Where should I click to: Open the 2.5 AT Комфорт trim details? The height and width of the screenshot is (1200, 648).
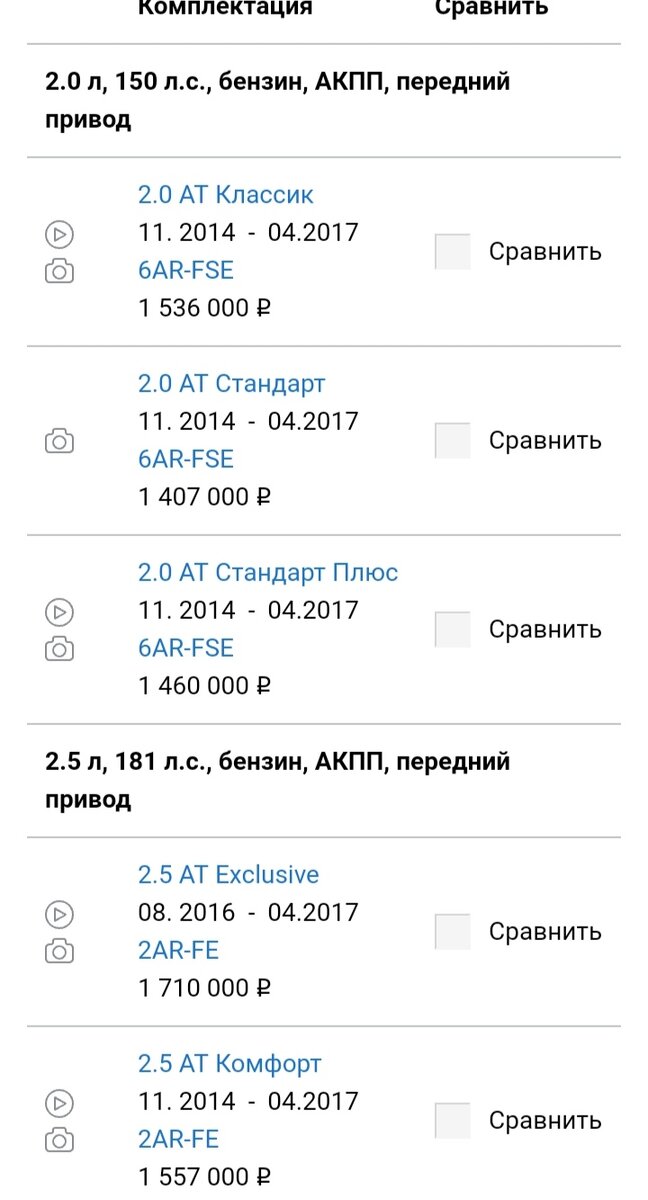click(x=229, y=1063)
